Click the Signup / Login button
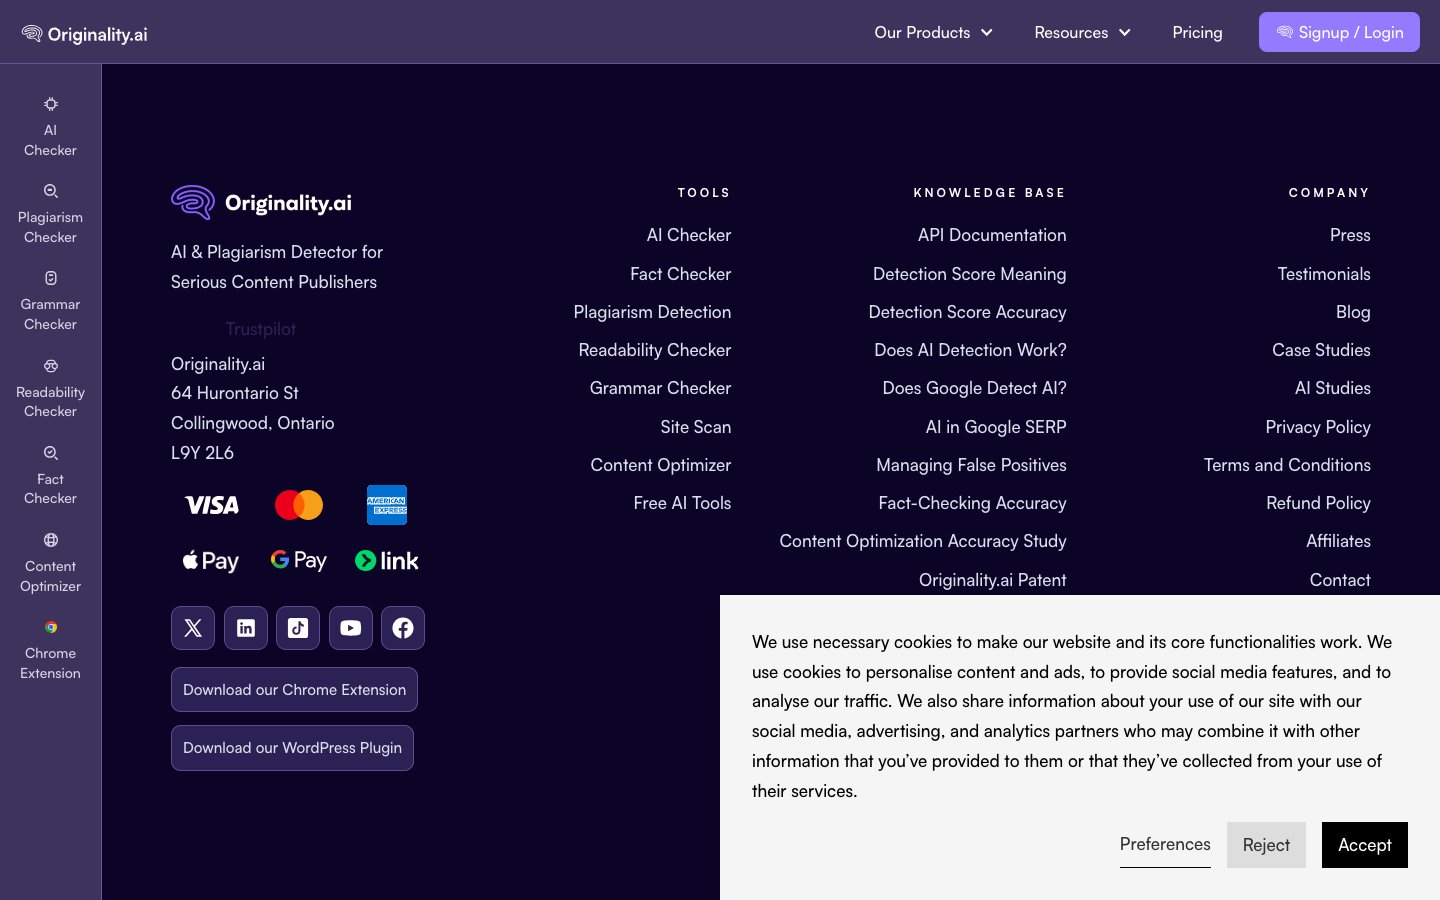The height and width of the screenshot is (900, 1440). [x=1339, y=33]
